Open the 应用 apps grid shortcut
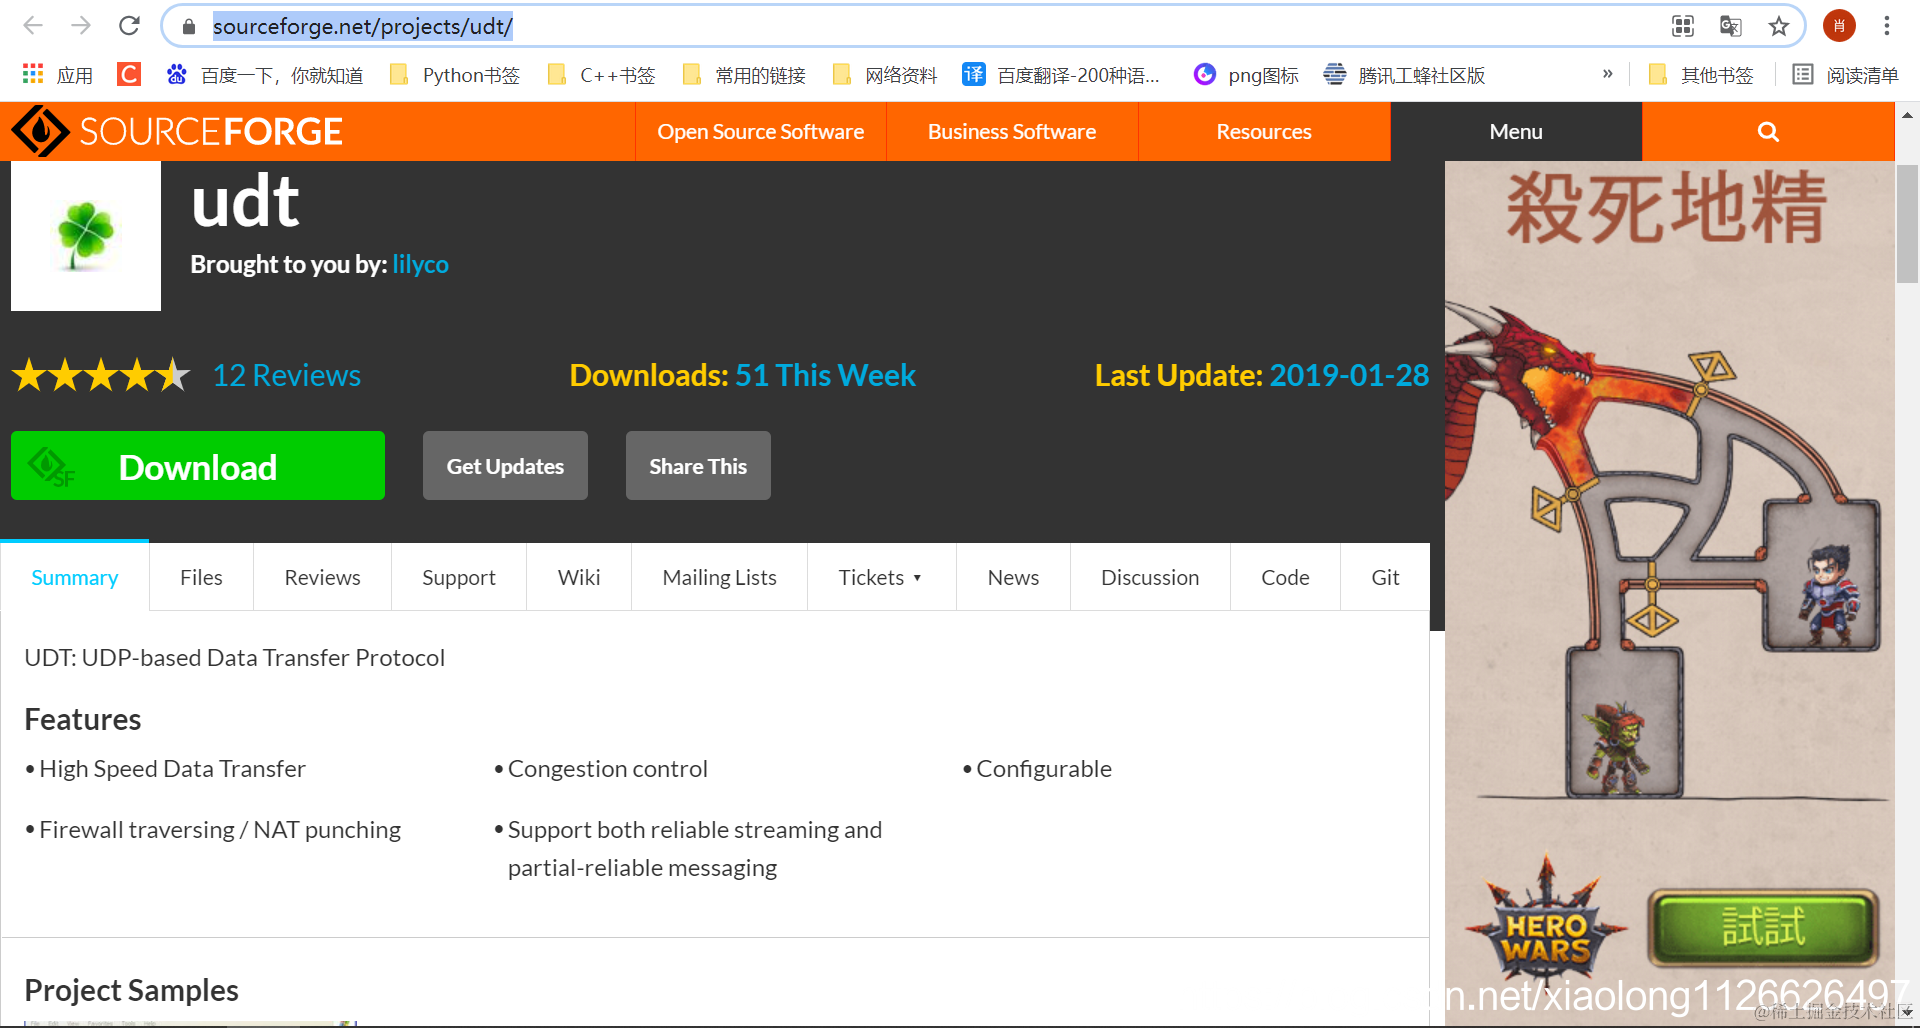Image resolution: width=1920 pixels, height=1028 pixels. click(57, 75)
